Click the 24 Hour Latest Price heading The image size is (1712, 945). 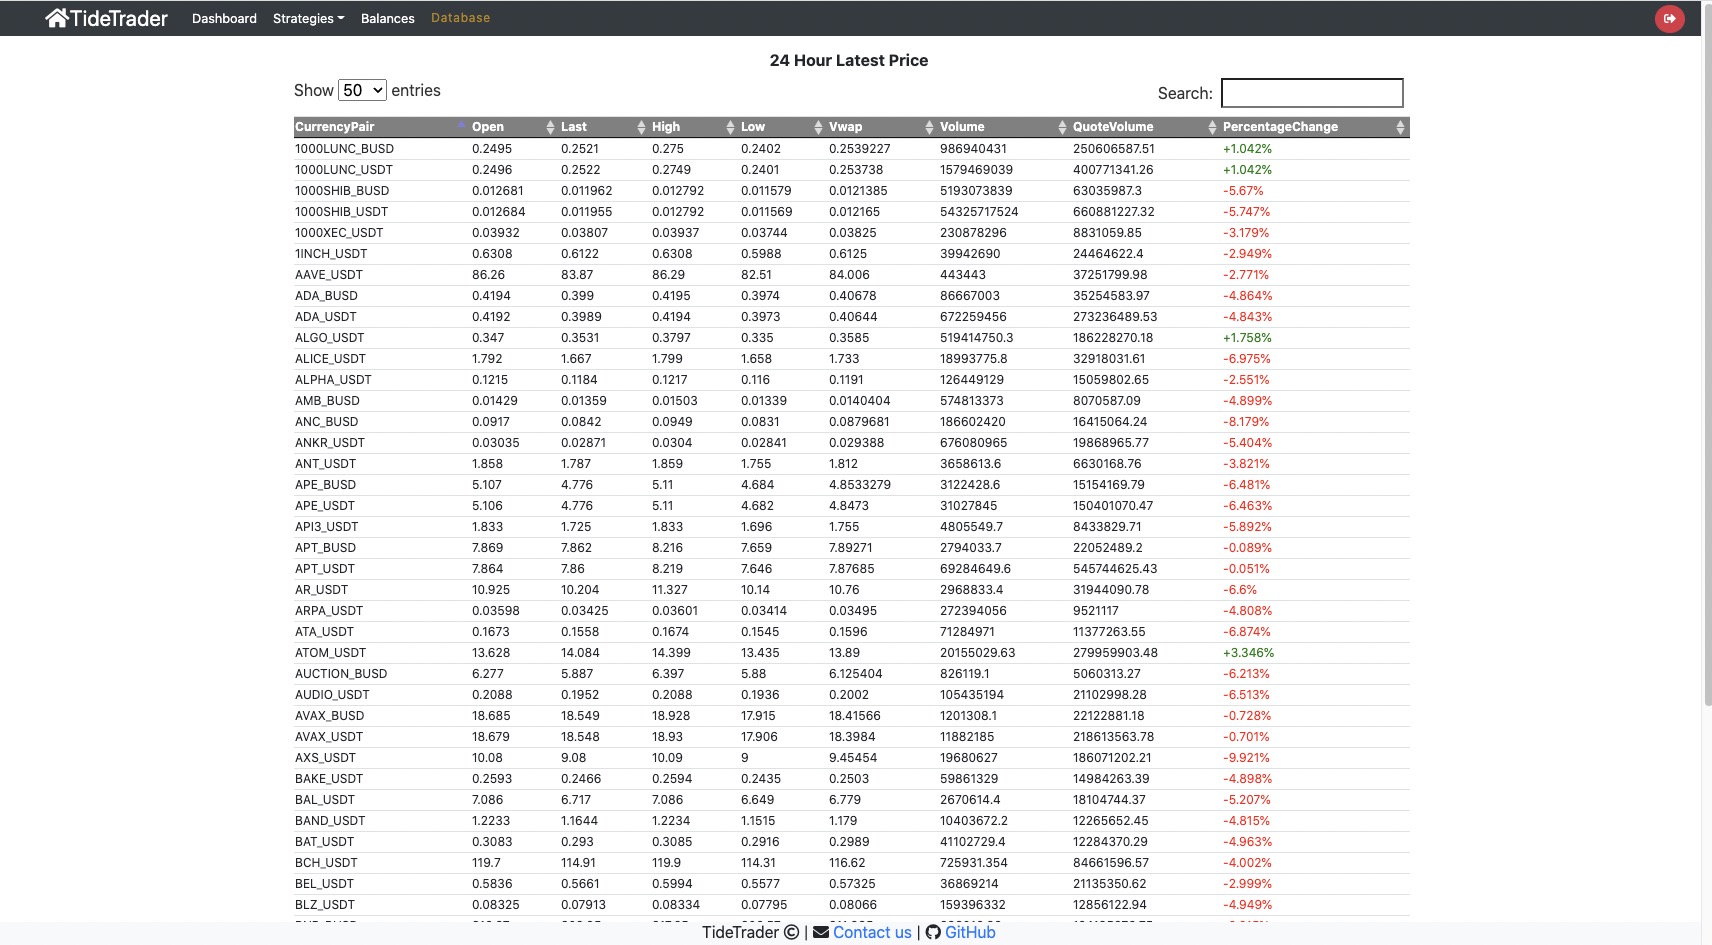pos(849,60)
